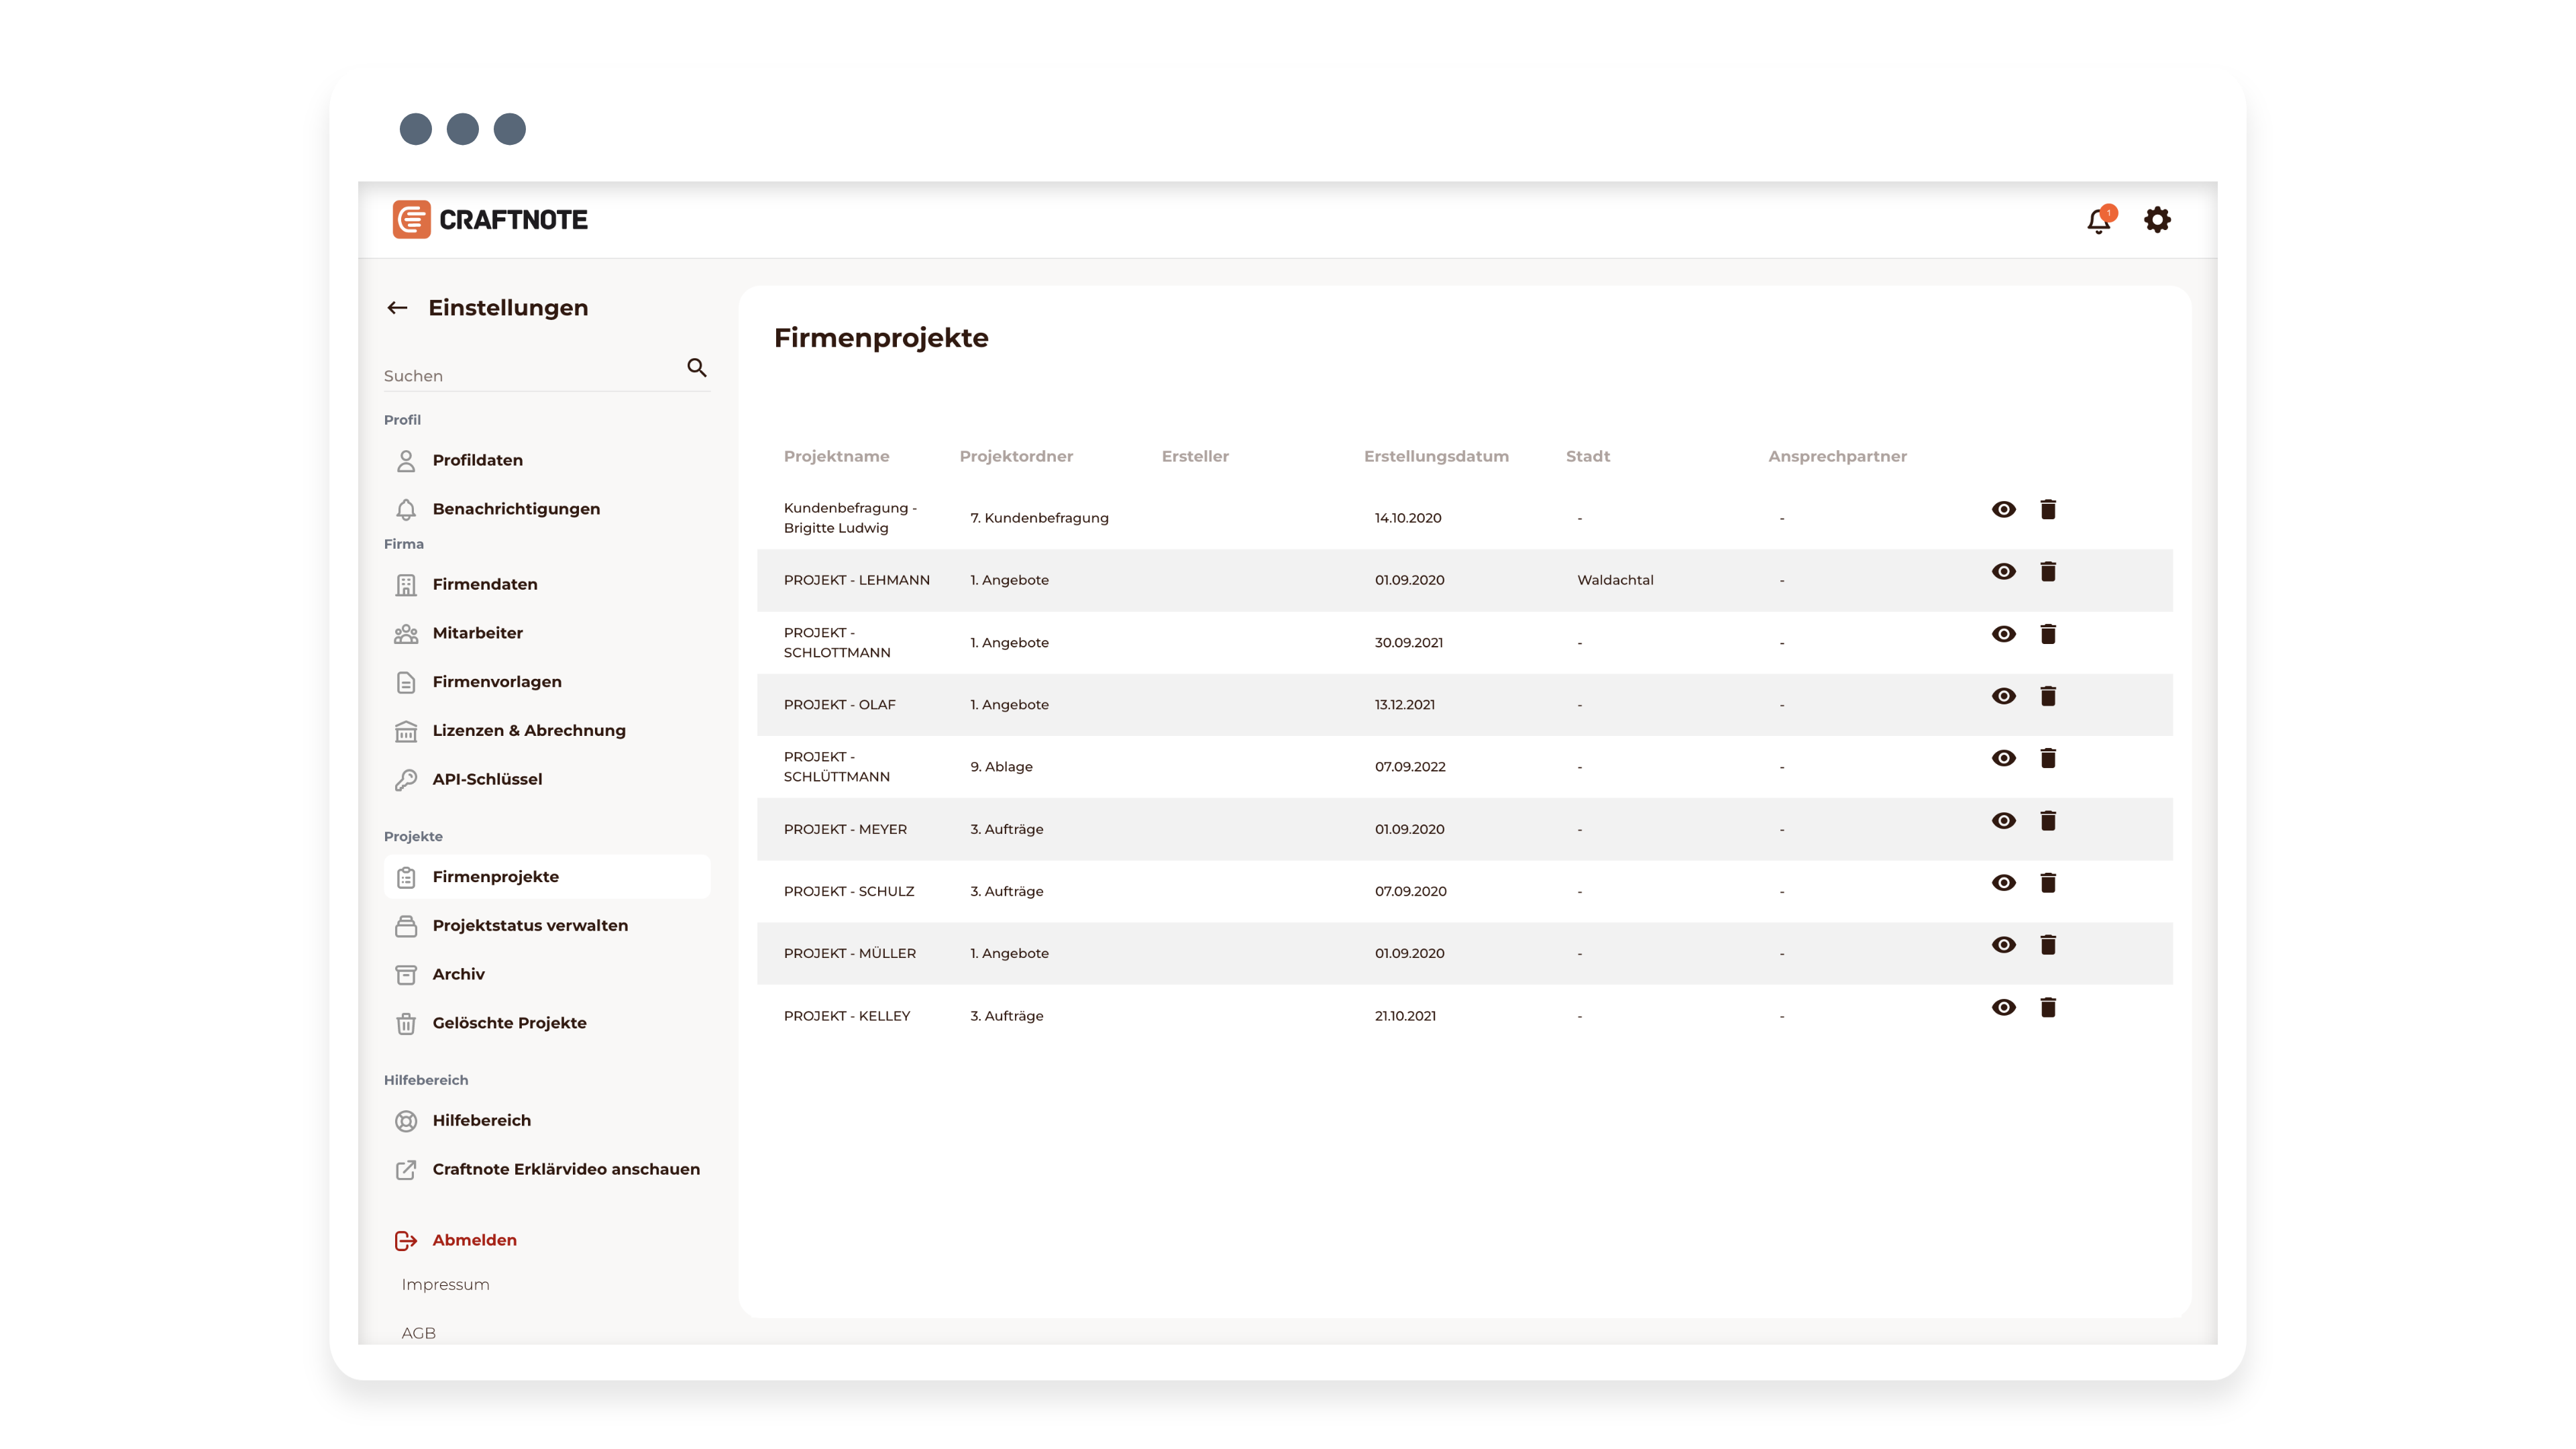View PROJEKT - KELLEY via eye icon

(2003, 1007)
